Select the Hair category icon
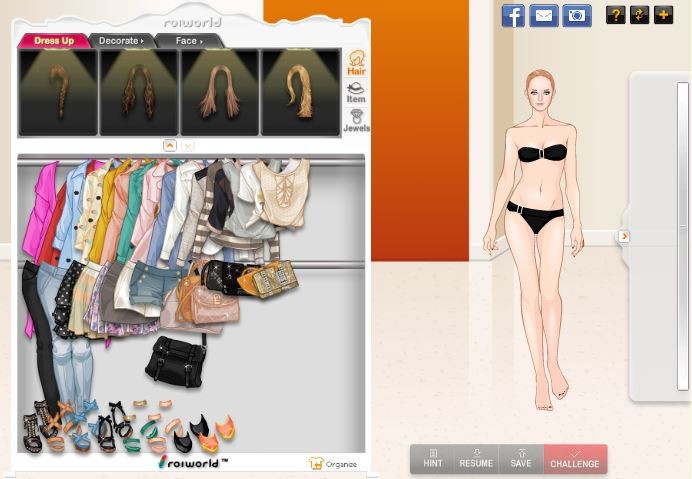 tap(356, 63)
